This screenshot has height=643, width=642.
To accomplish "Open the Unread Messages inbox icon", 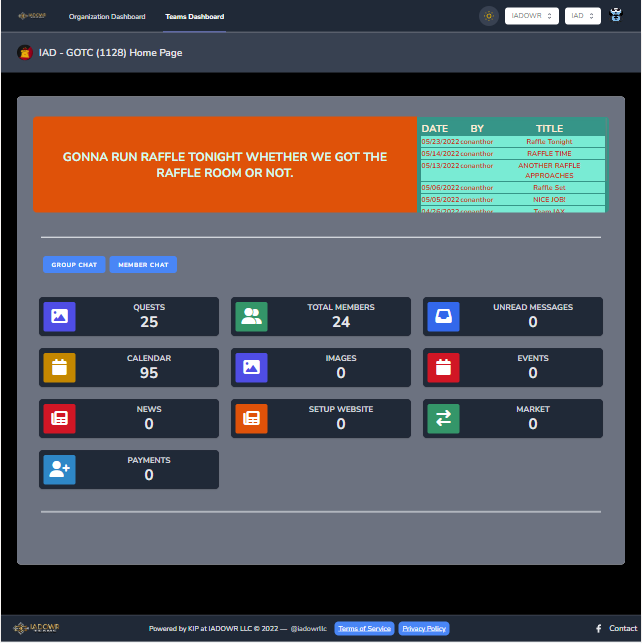I will point(443,316).
